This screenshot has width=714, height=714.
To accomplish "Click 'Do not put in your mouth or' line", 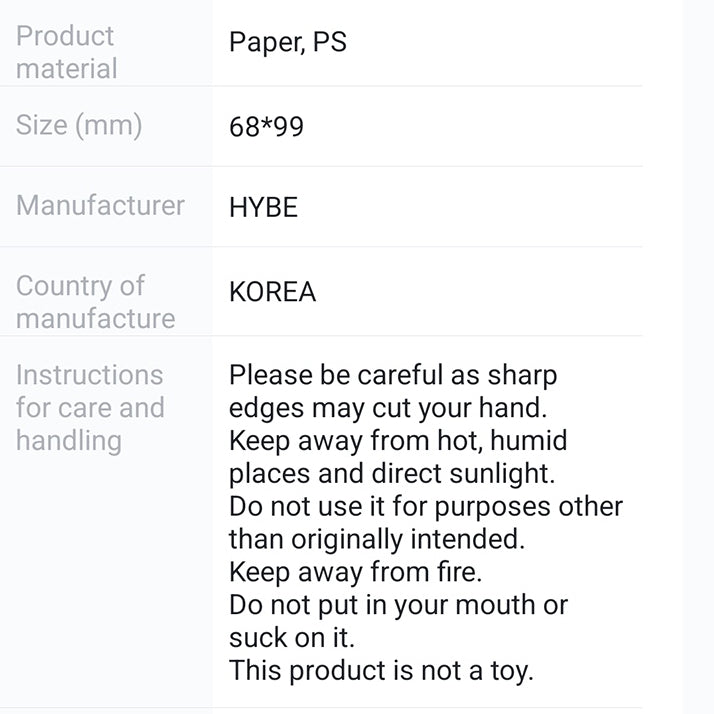I will click(x=398, y=605).
